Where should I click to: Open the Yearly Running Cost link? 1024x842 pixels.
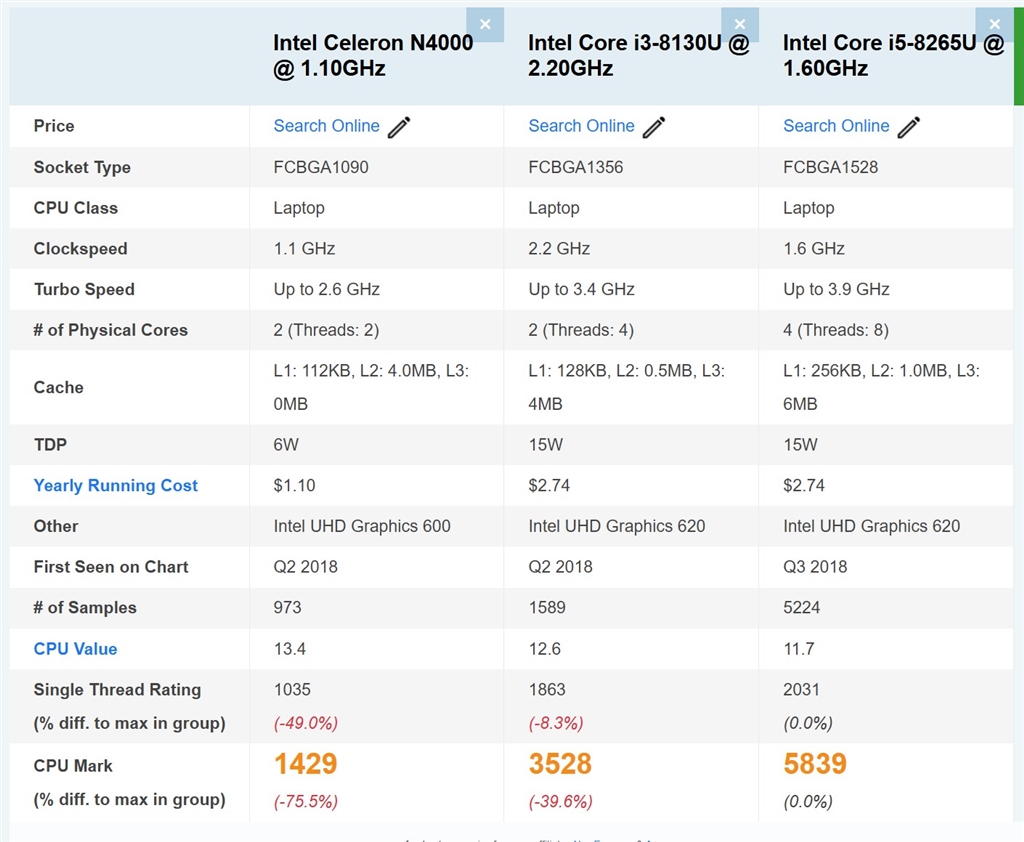[116, 486]
